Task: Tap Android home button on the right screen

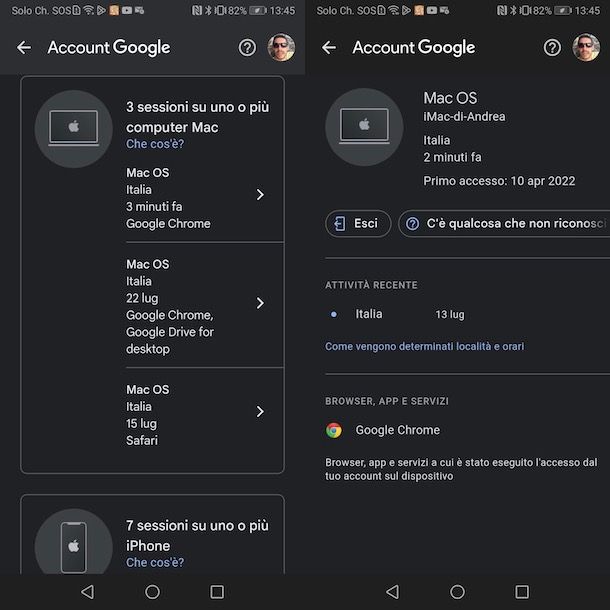Action: tap(457, 592)
